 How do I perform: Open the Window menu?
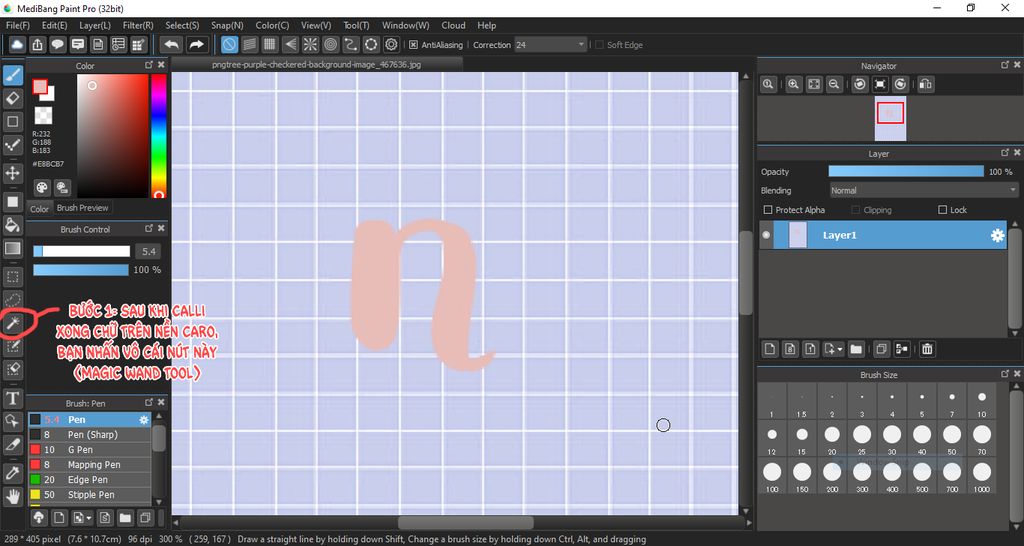click(406, 25)
